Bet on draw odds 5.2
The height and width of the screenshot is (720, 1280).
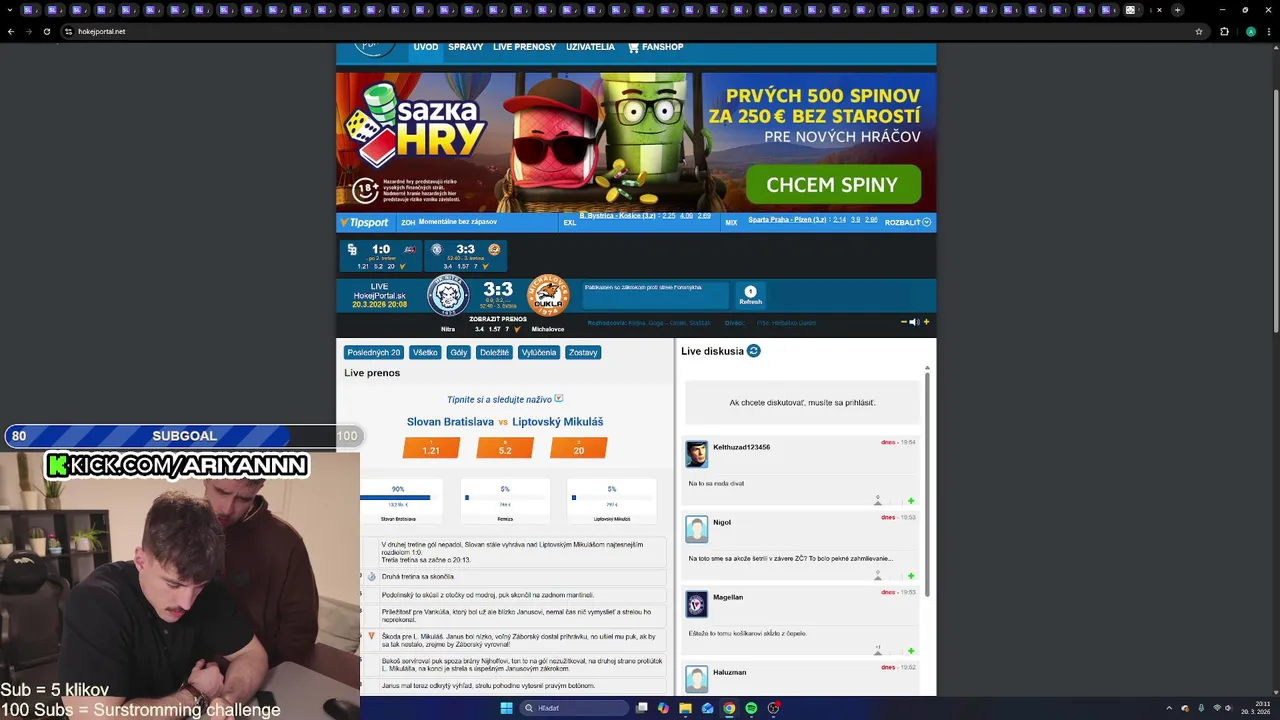(505, 448)
